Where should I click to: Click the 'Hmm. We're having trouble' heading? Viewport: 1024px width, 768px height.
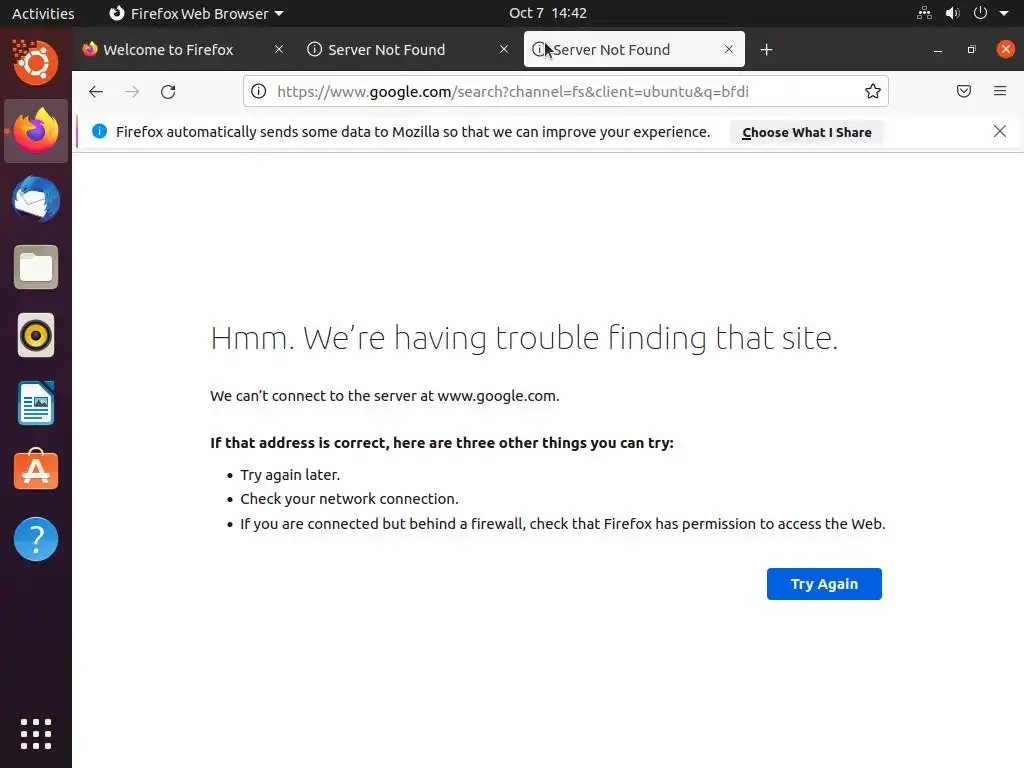[524, 338]
